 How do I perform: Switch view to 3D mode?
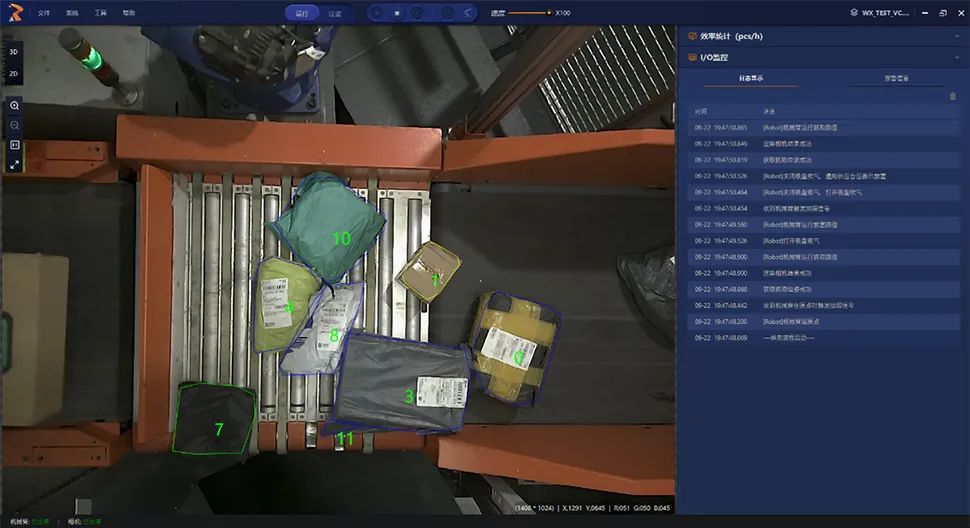[14, 51]
